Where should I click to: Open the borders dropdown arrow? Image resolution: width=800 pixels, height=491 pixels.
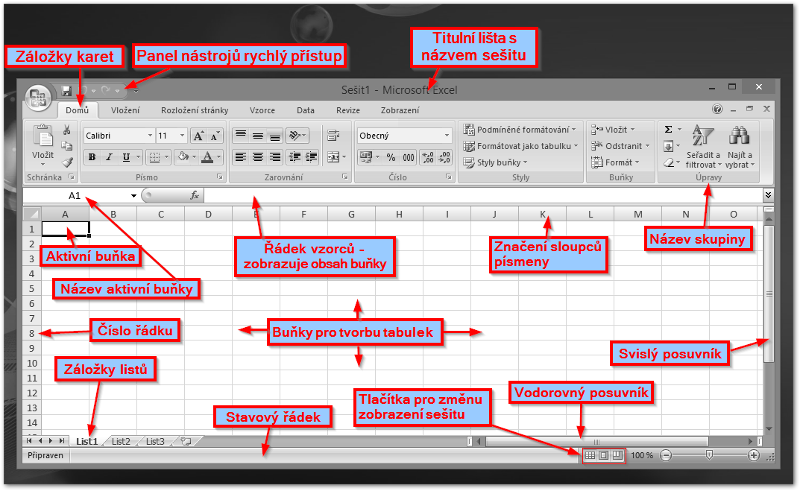tap(166, 157)
